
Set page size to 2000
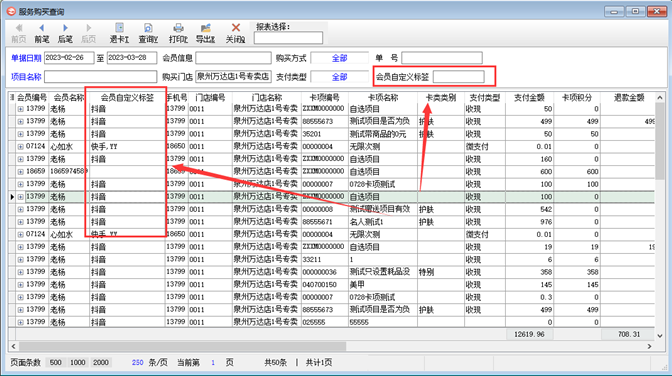tap(101, 363)
